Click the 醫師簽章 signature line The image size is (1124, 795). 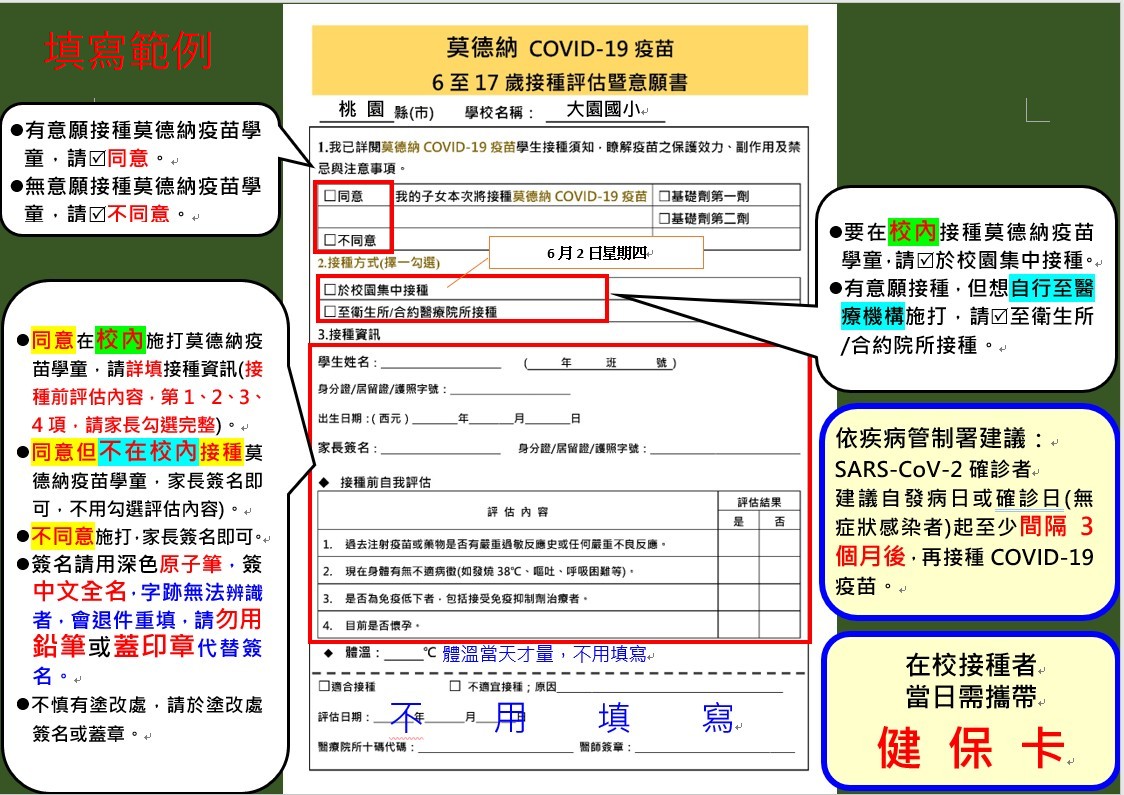tap(714, 747)
